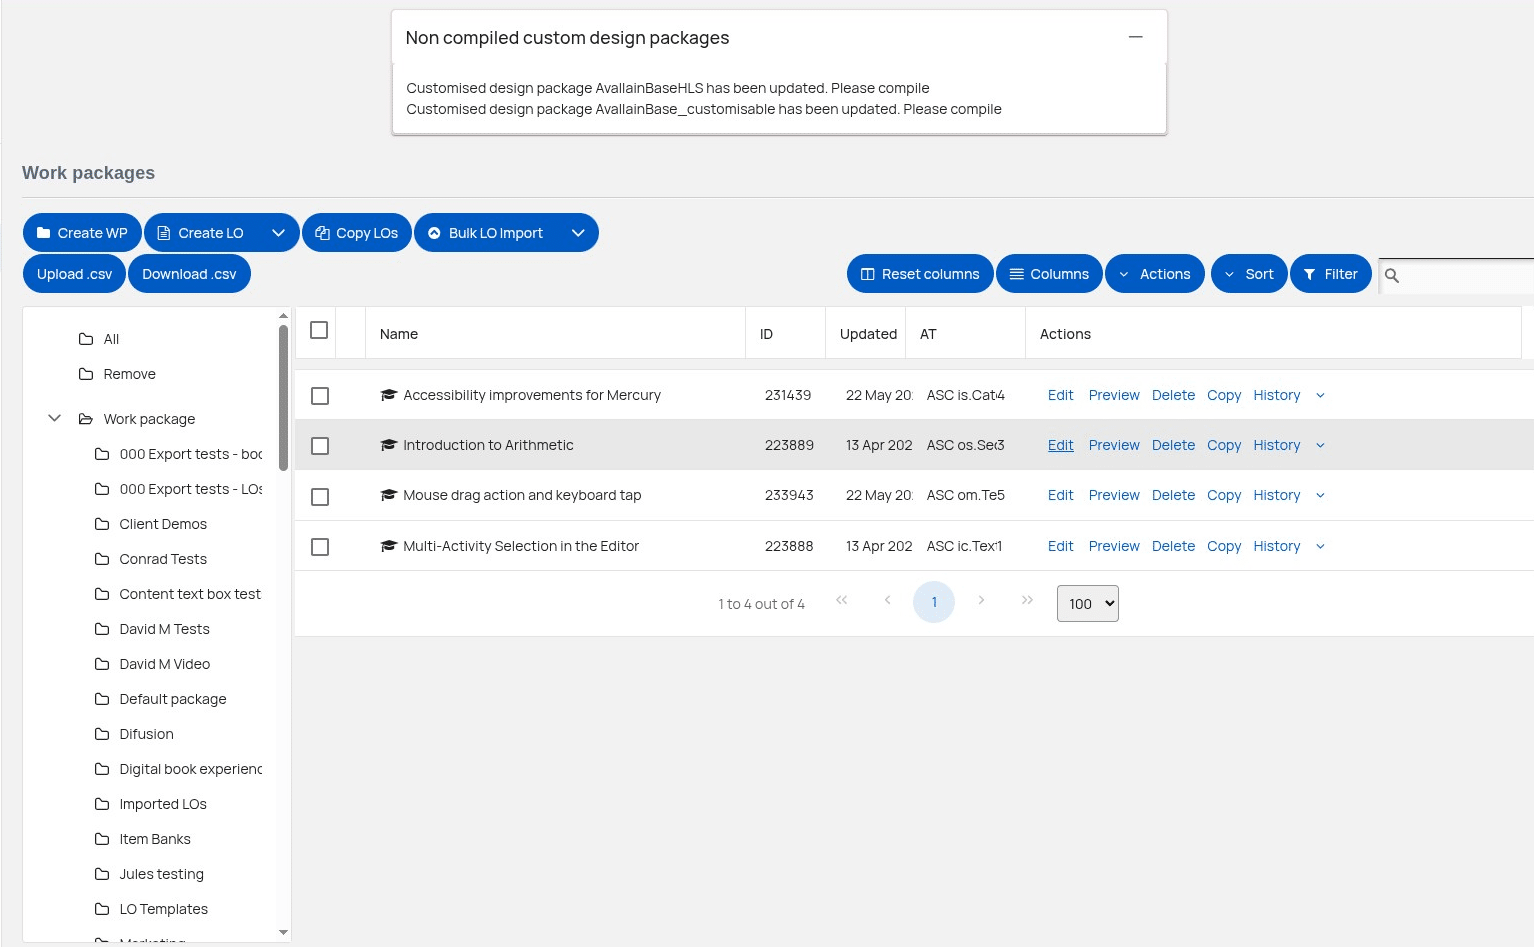The image size is (1534, 947).
Task: Click David M Video folder icon
Action: (102, 664)
